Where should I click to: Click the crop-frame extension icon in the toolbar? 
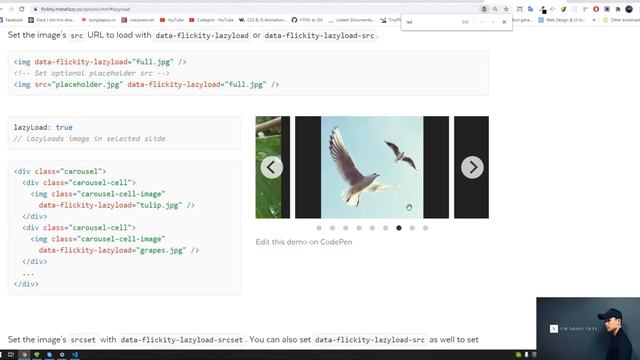pyautogui.click(x=520, y=9)
